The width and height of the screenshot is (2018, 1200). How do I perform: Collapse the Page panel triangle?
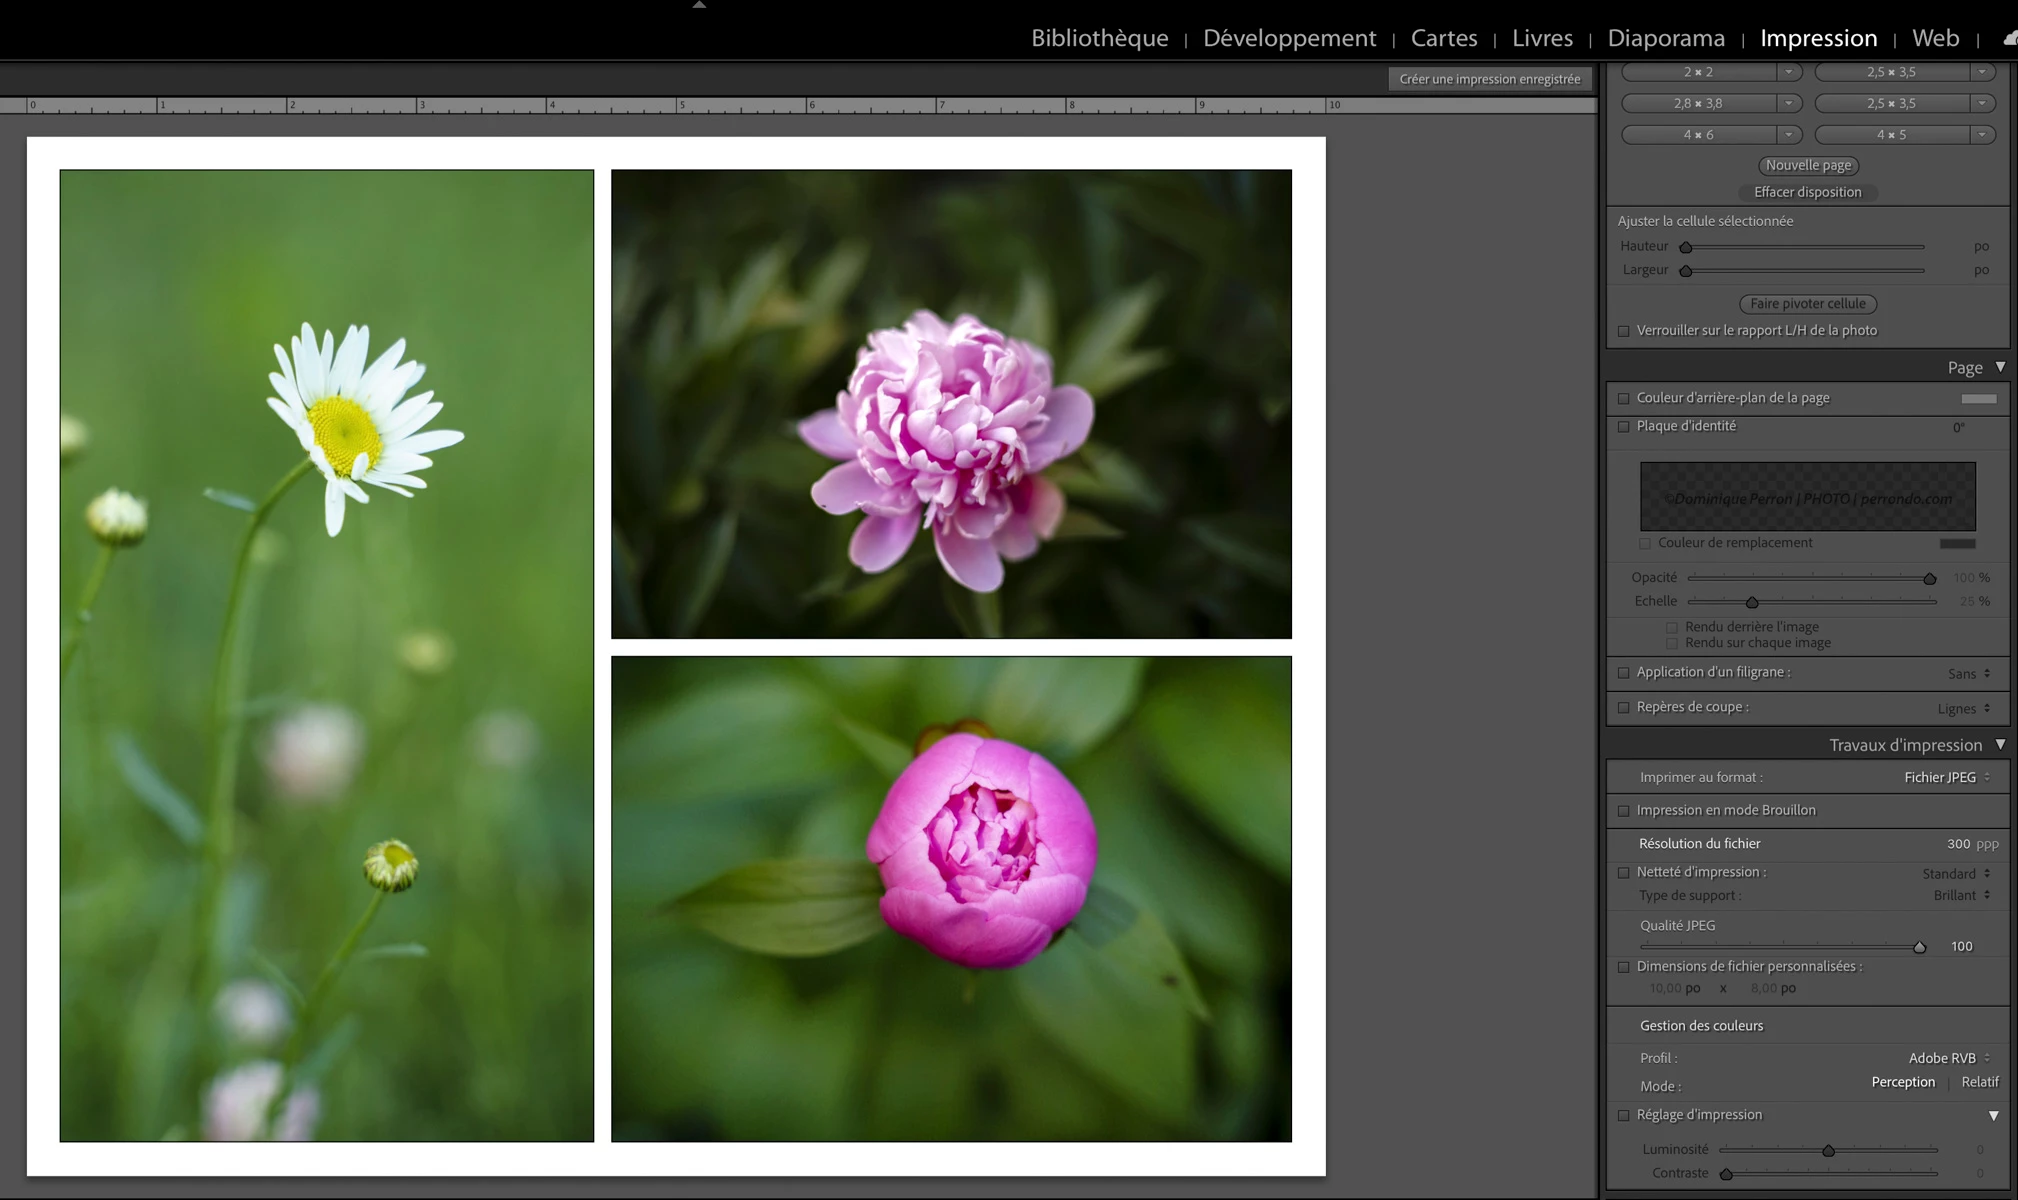(2000, 367)
